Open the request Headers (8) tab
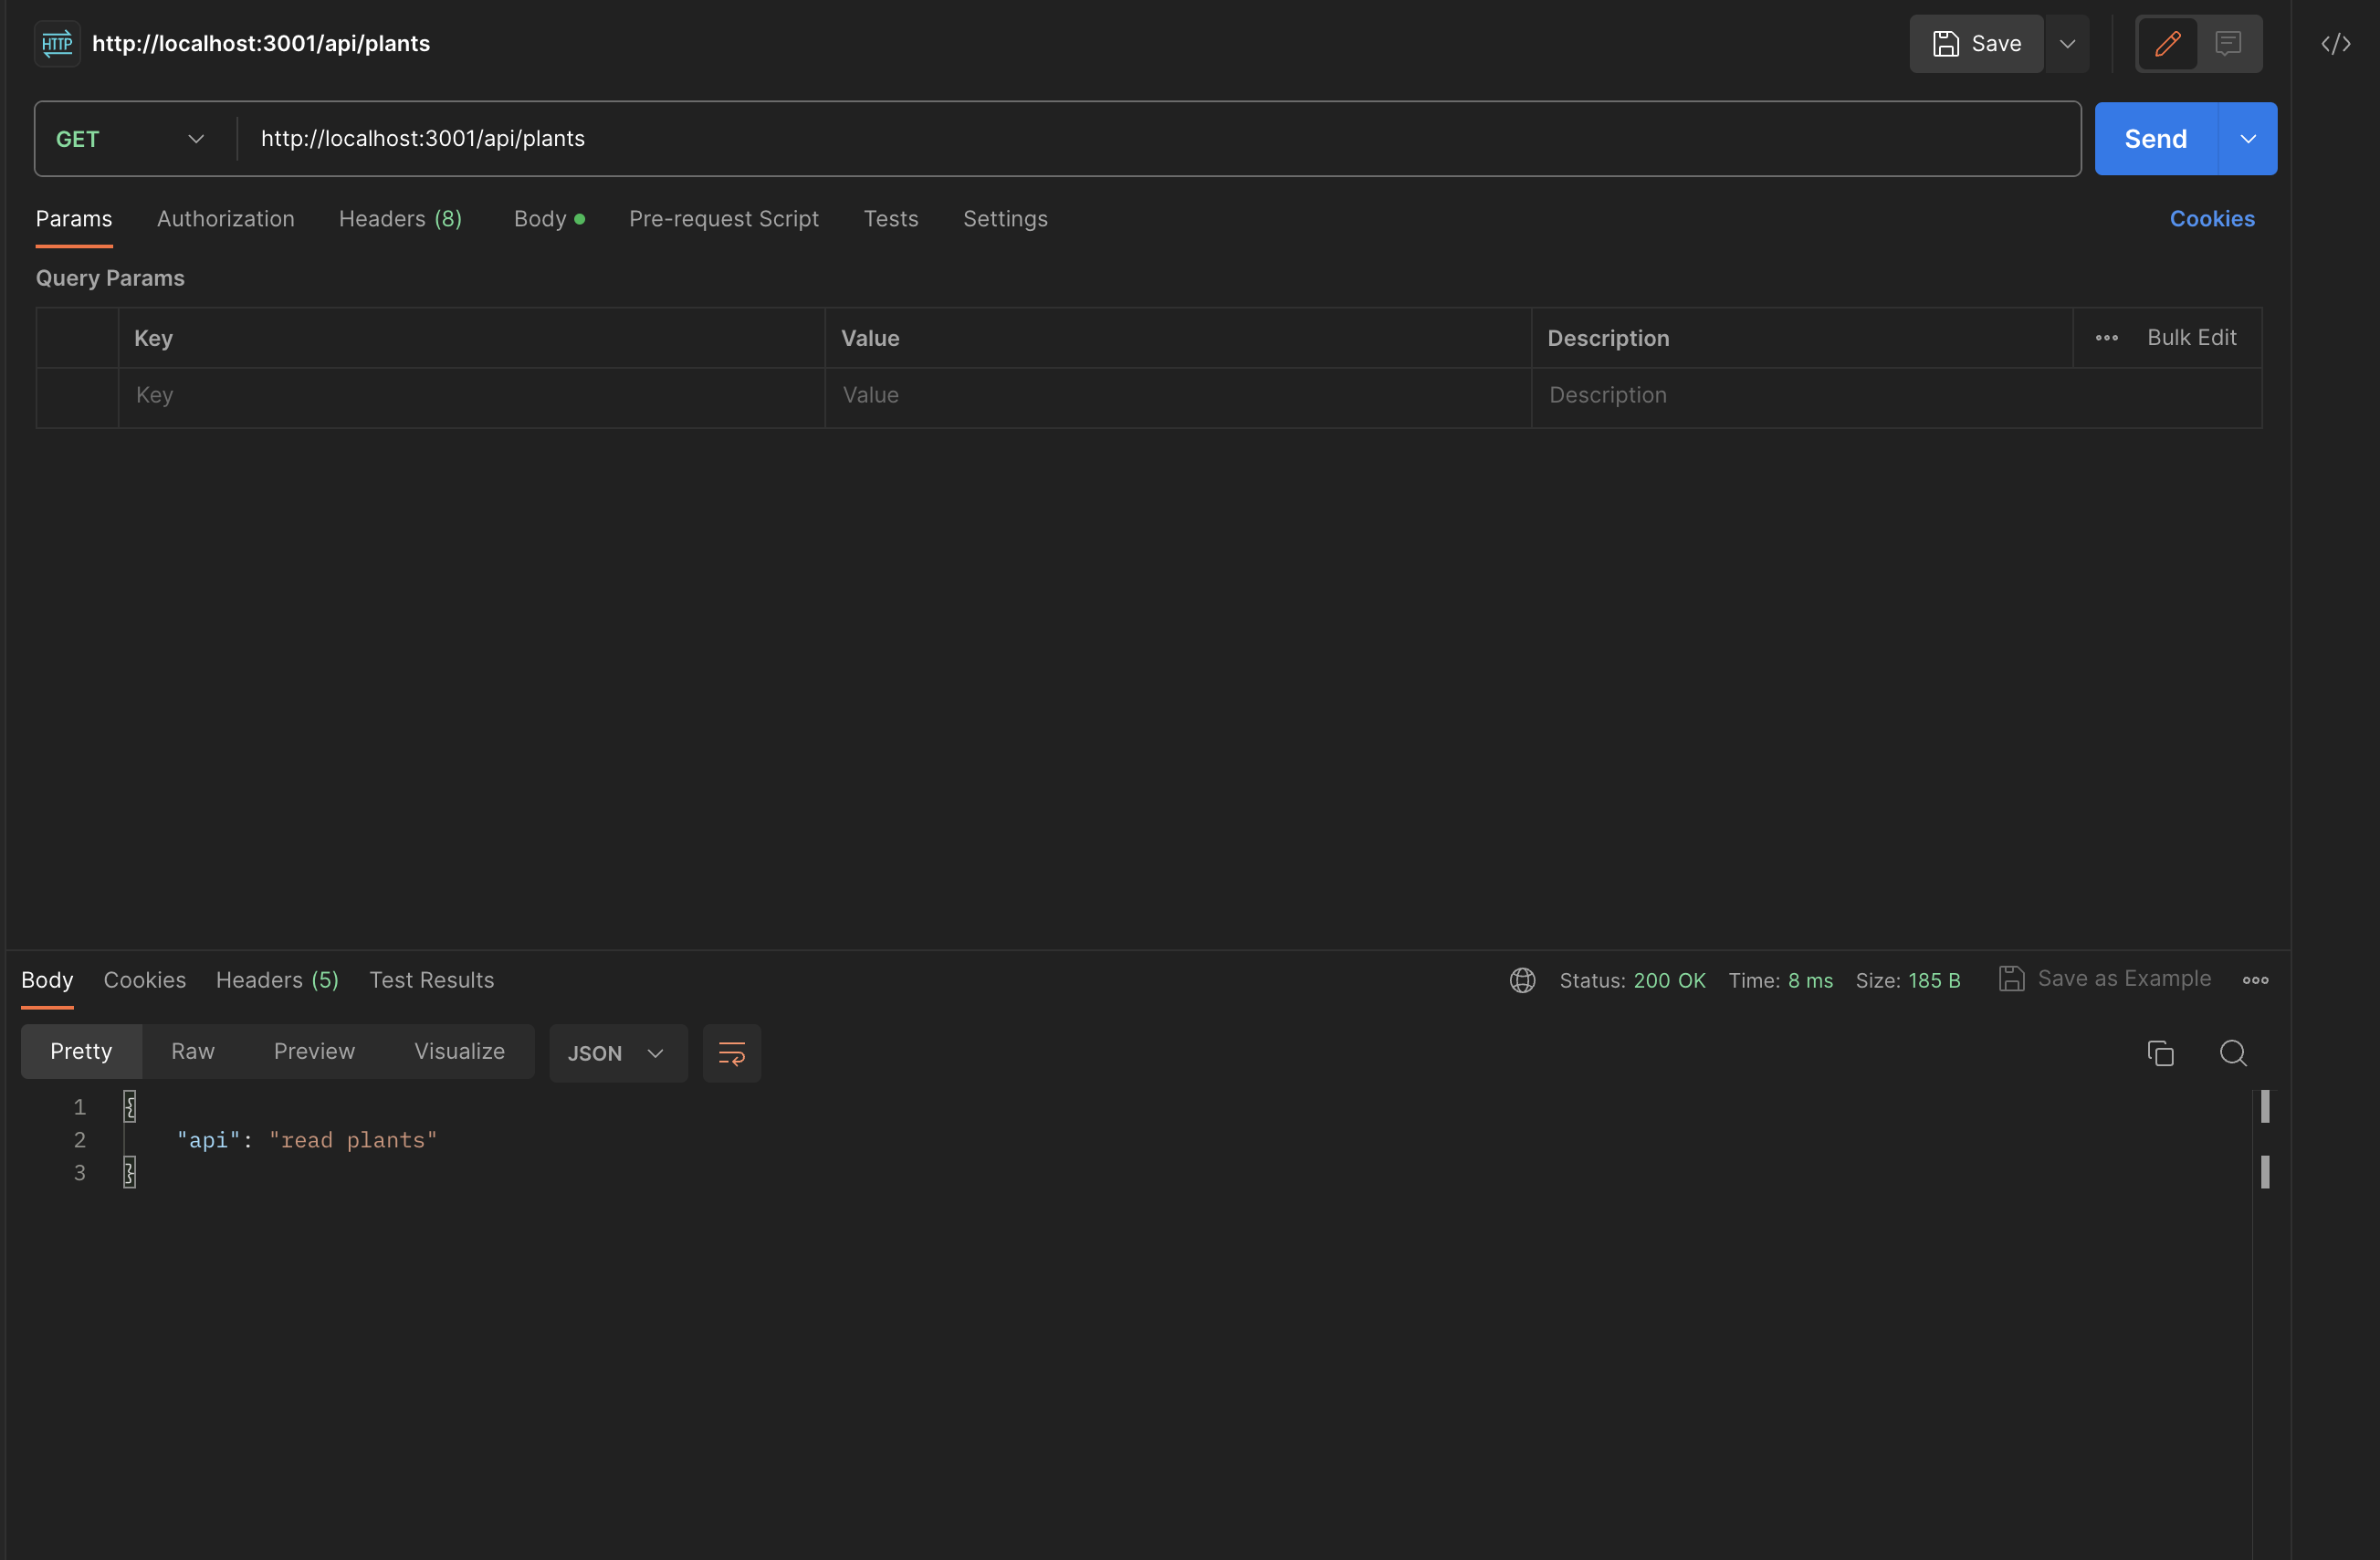 (x=400, y=219)
